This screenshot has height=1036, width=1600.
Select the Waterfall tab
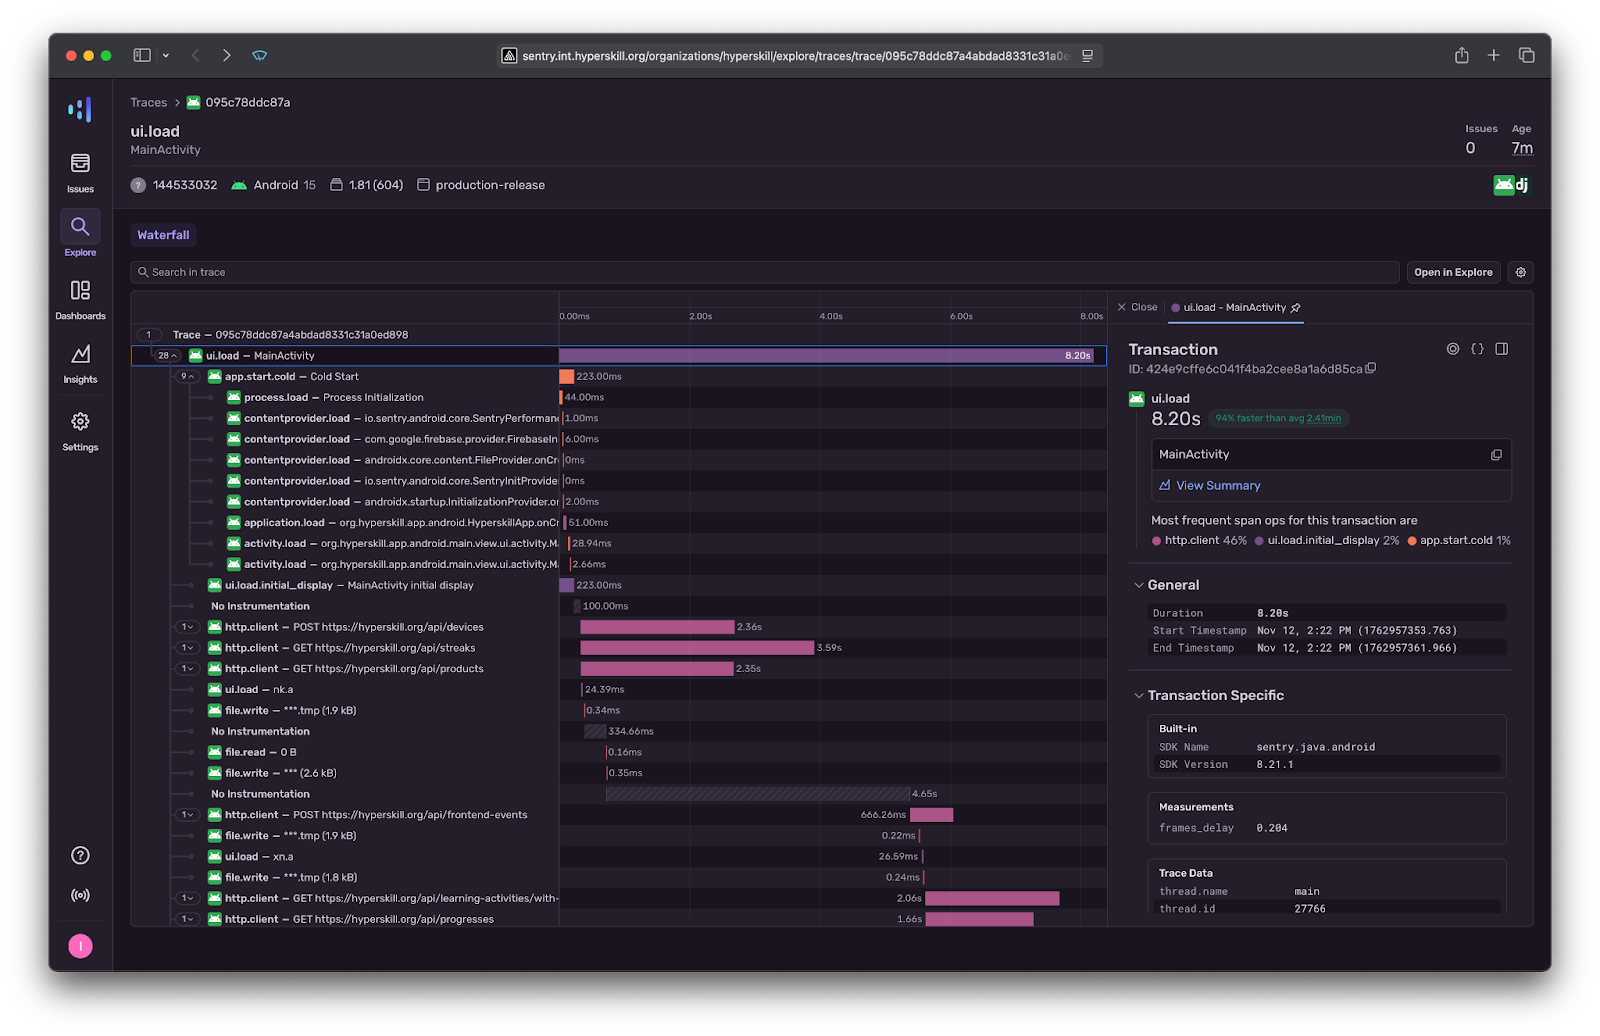pos(163,235)
